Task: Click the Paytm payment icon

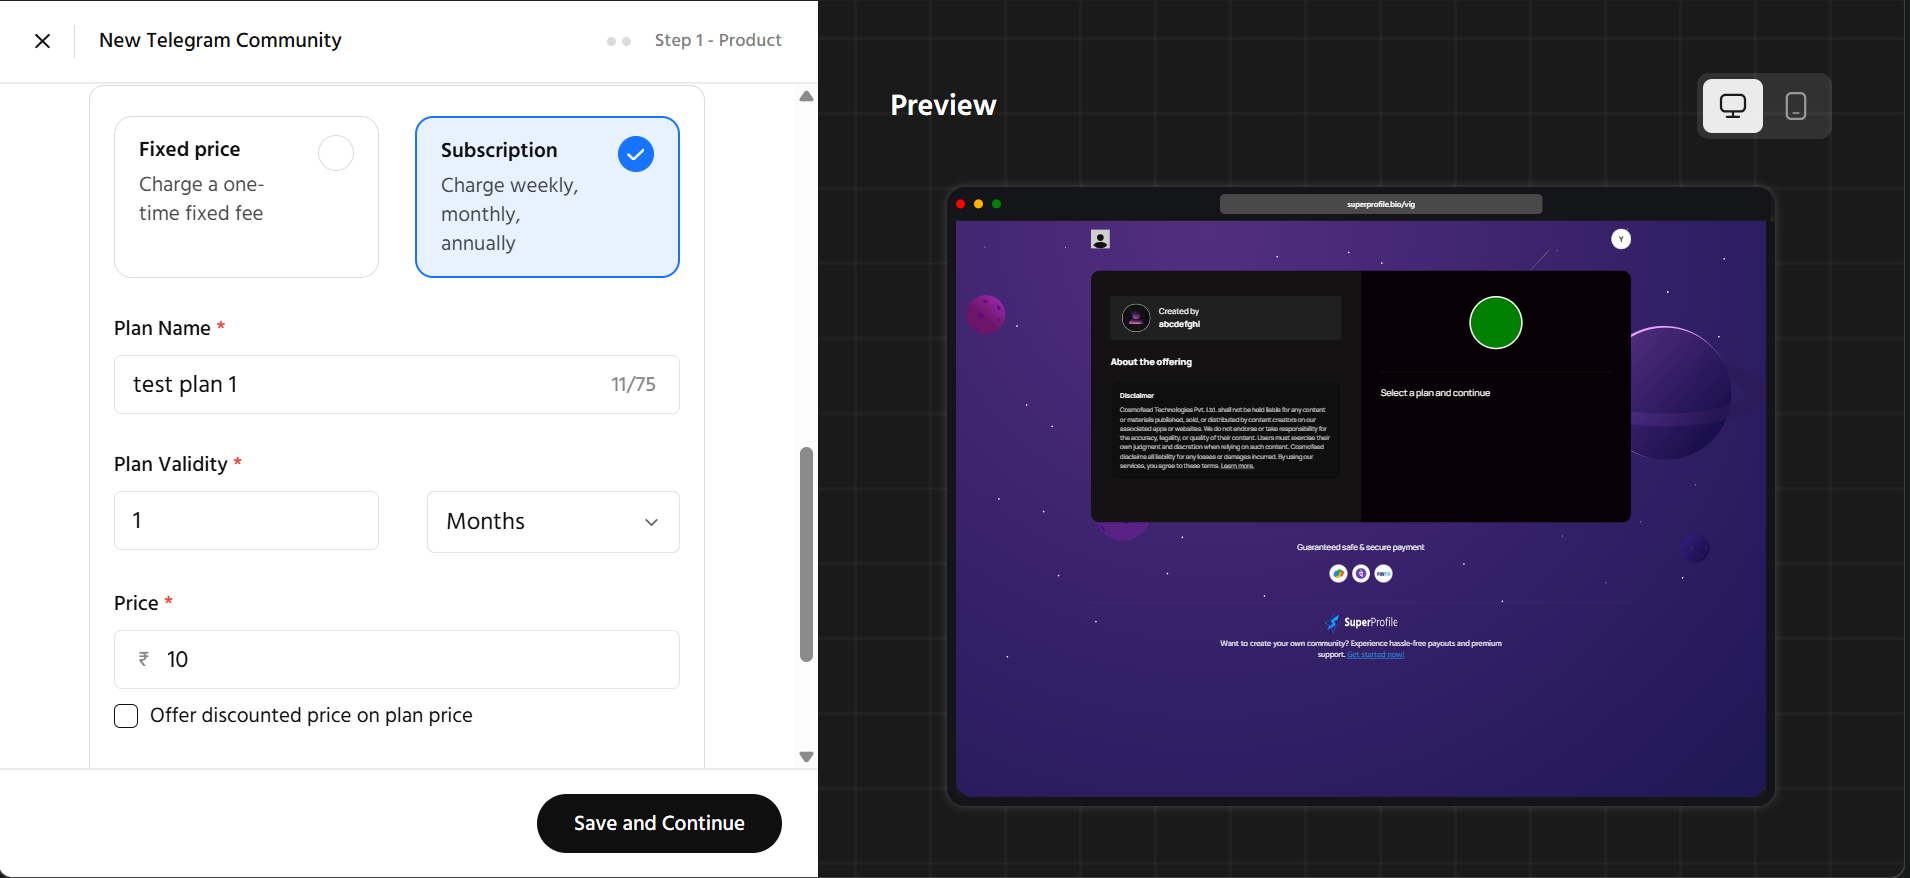Action: tap(1383, 573)
